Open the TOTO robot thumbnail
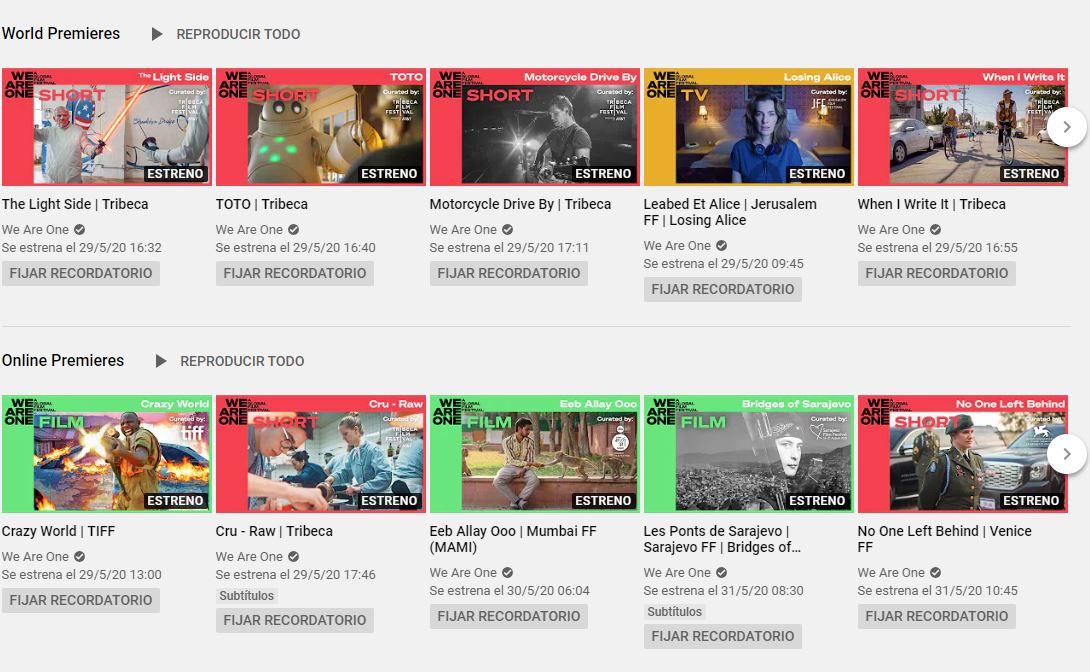The image size is (1090, 672). [x=320, y=126]
